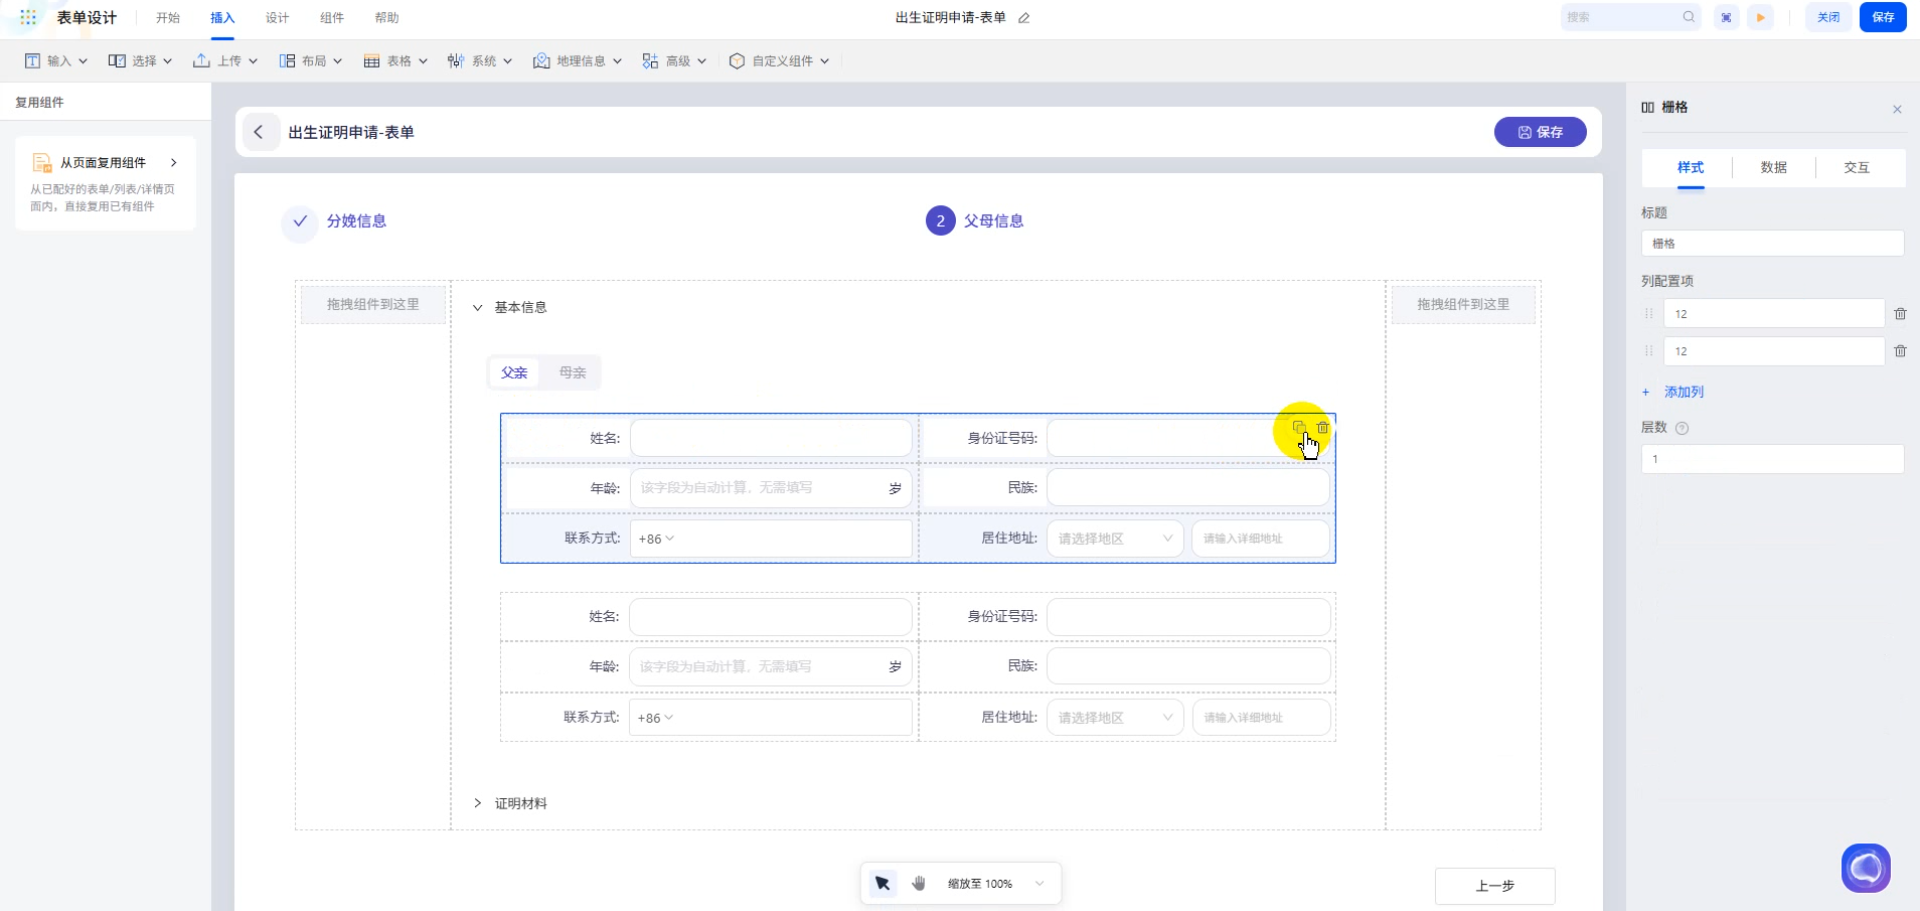Click the 上一步 button
Image resolution: width=1920 pixels, height=911 pixels.
coord(1494,886)
